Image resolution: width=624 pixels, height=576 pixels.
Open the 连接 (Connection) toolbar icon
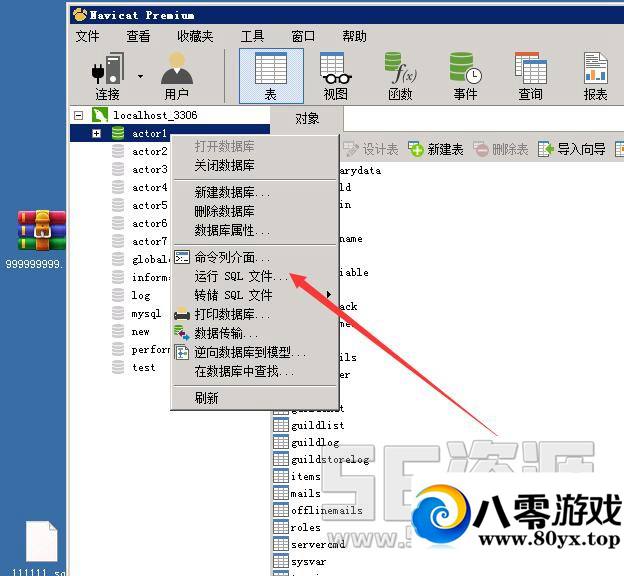107,76
